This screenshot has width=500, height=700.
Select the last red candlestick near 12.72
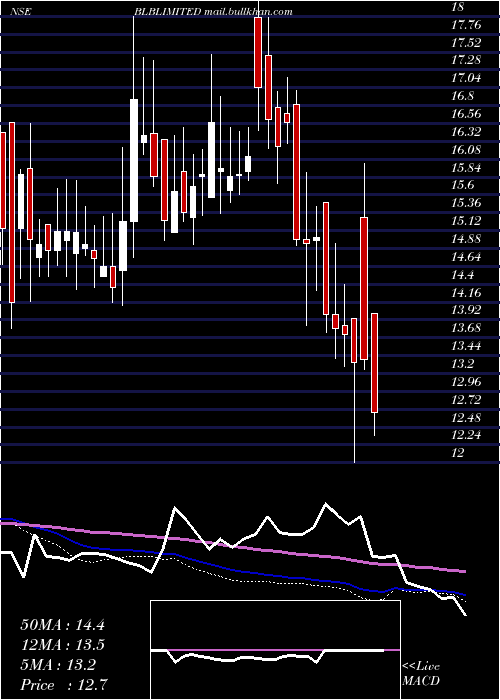(x=375, y=363)
